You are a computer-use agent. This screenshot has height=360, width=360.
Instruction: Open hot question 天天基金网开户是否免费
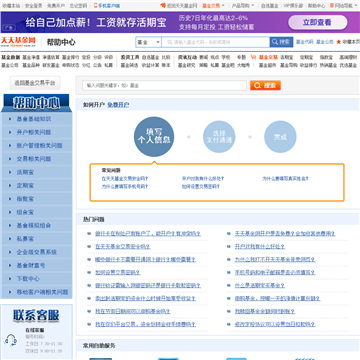coord(285,234)
